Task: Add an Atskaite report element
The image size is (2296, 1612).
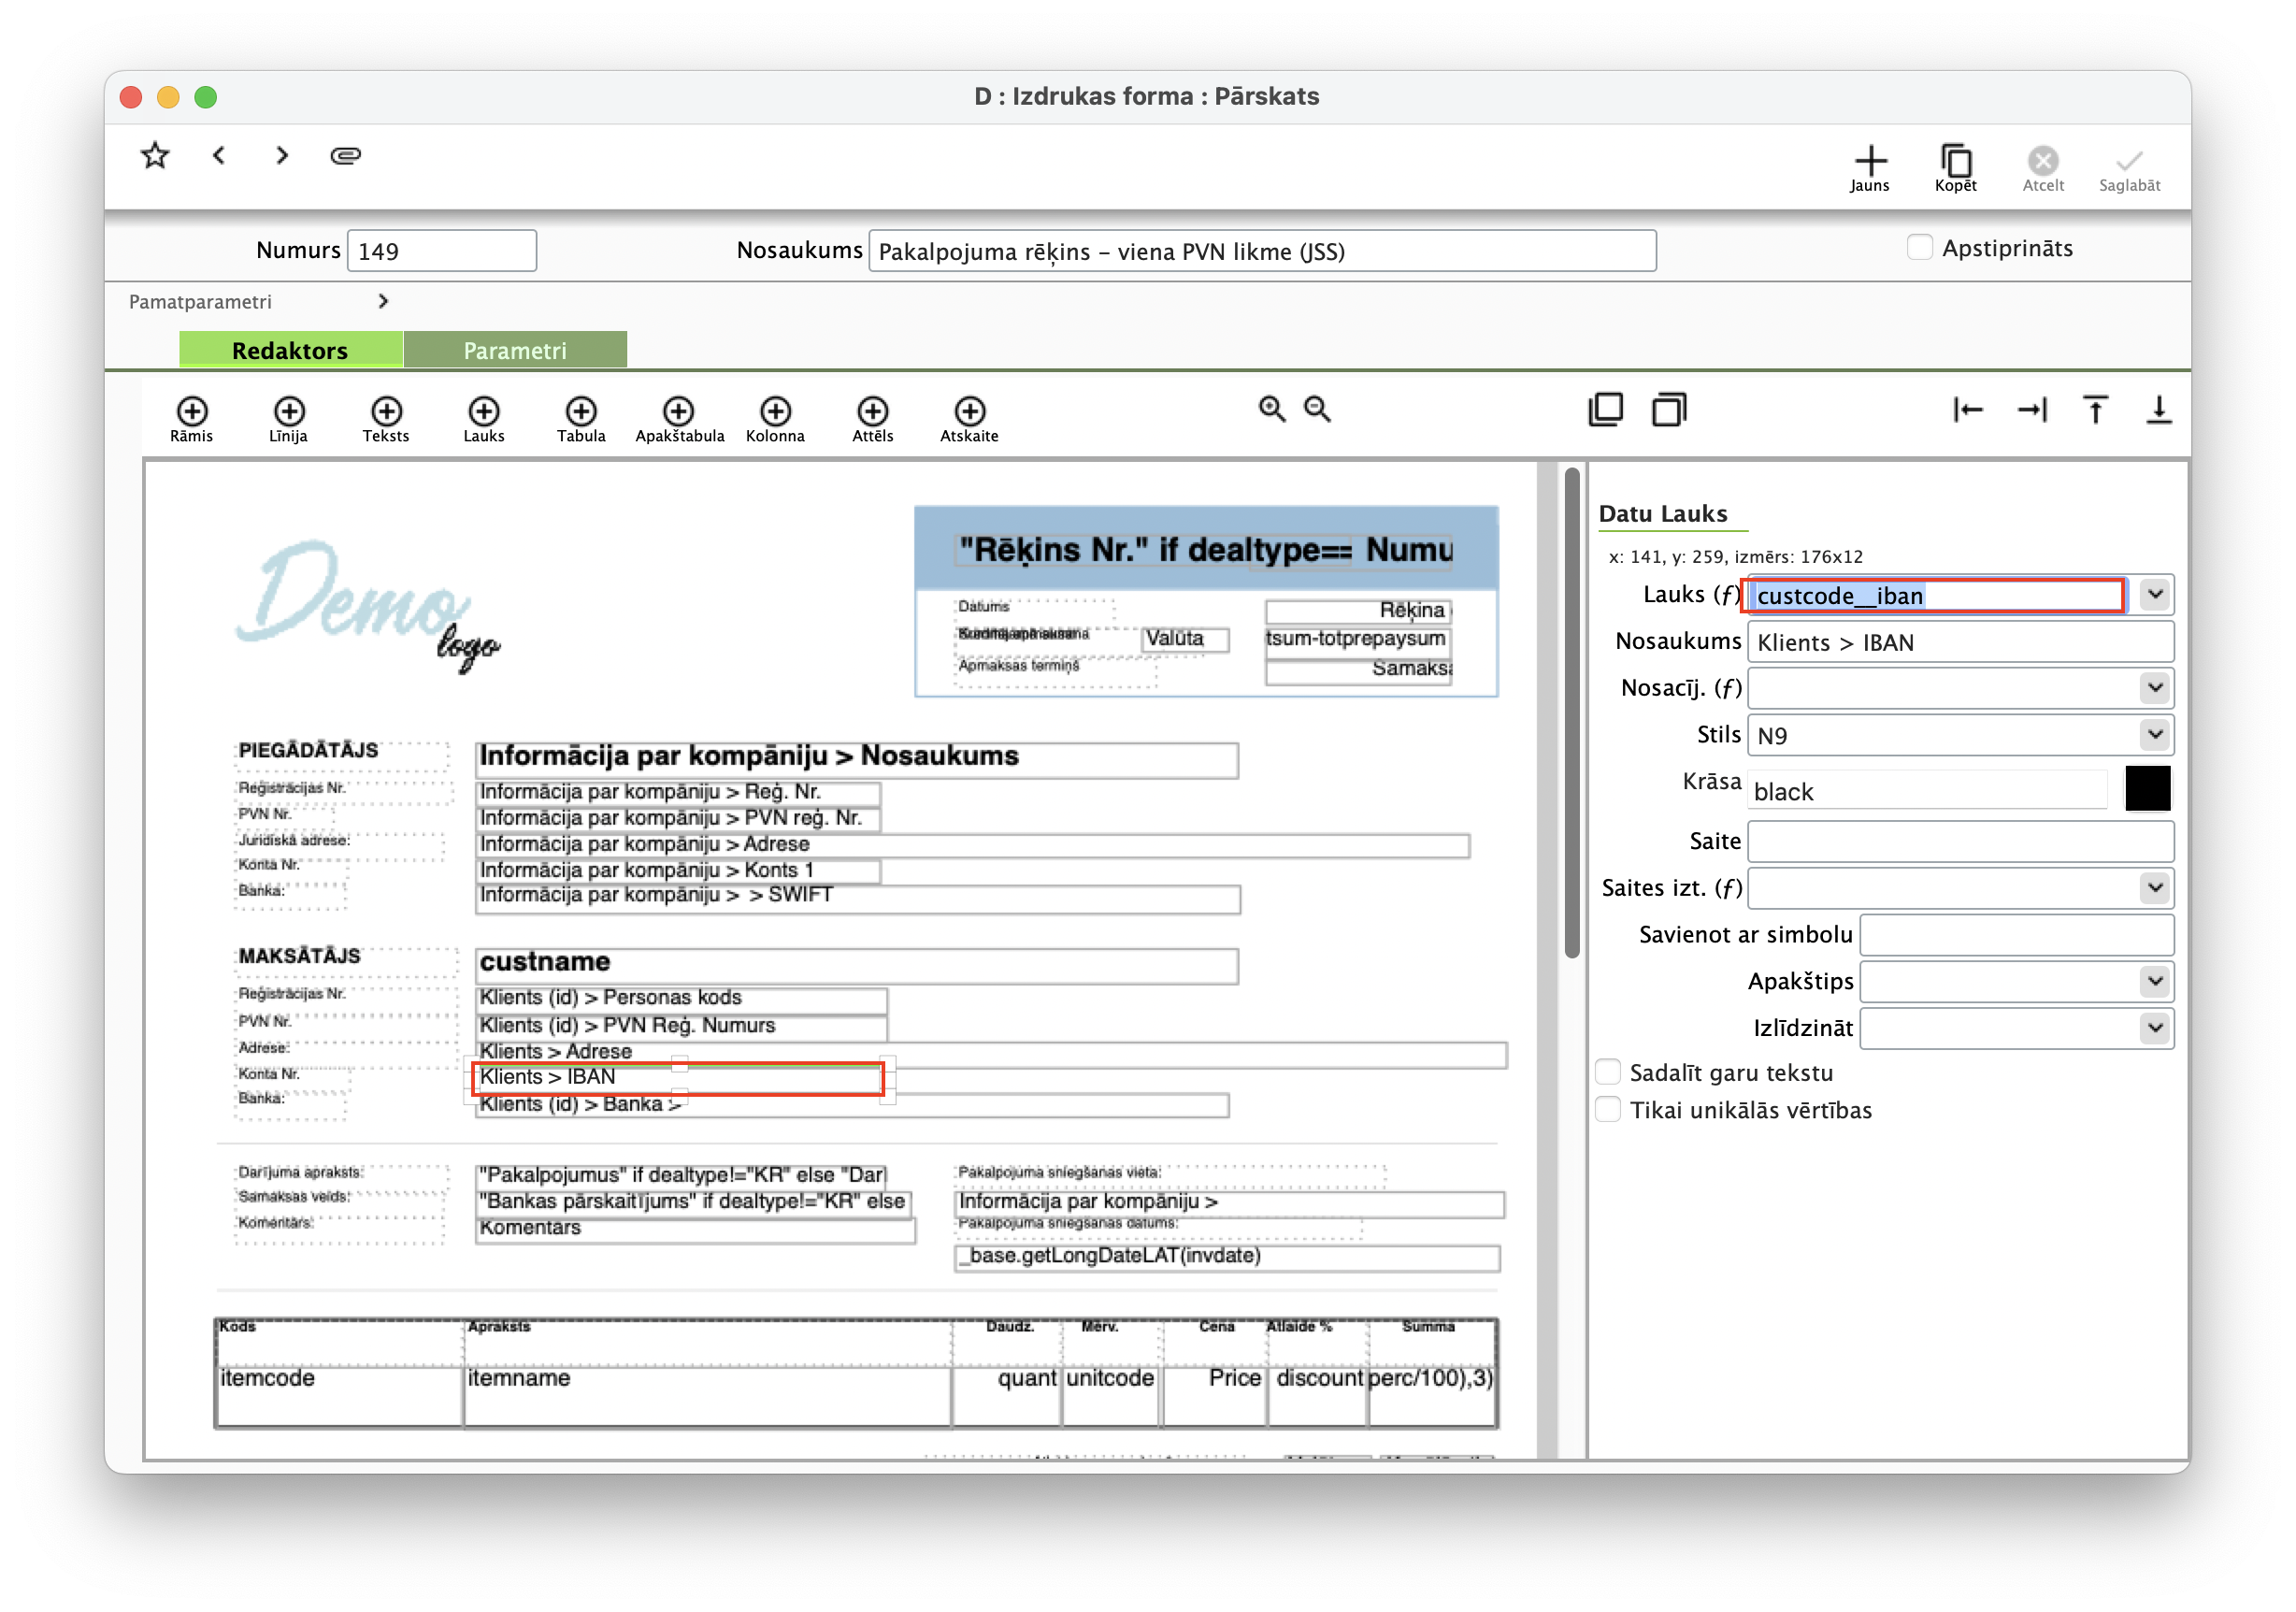Action: click(x=969, y=419)
